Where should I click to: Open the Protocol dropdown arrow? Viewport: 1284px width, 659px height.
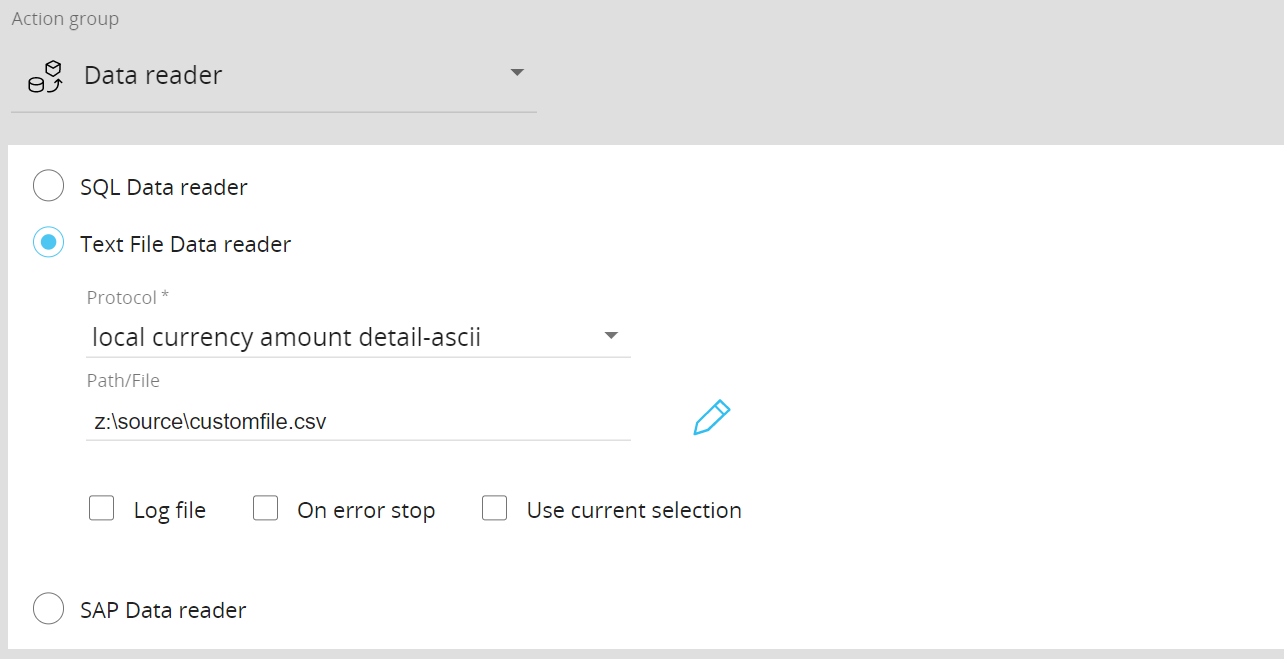coord(611,336)
